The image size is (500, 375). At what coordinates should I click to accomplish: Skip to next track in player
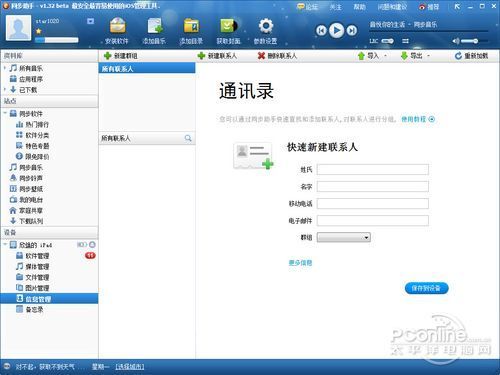[352, 31]
